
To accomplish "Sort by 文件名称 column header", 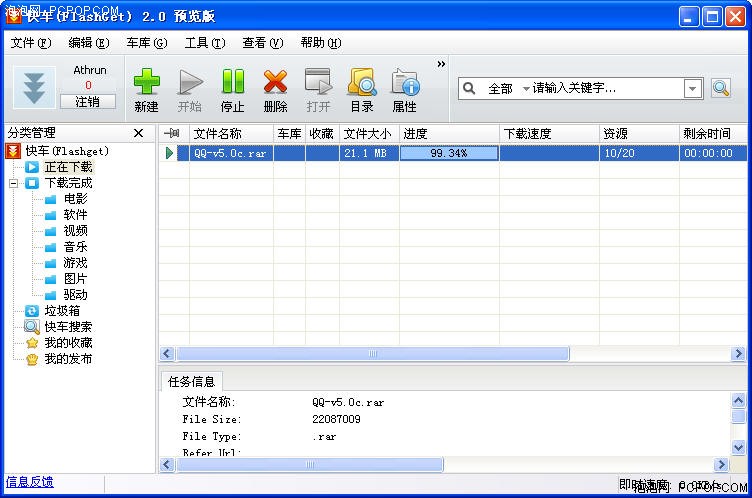I will click(x=232, y=133).
